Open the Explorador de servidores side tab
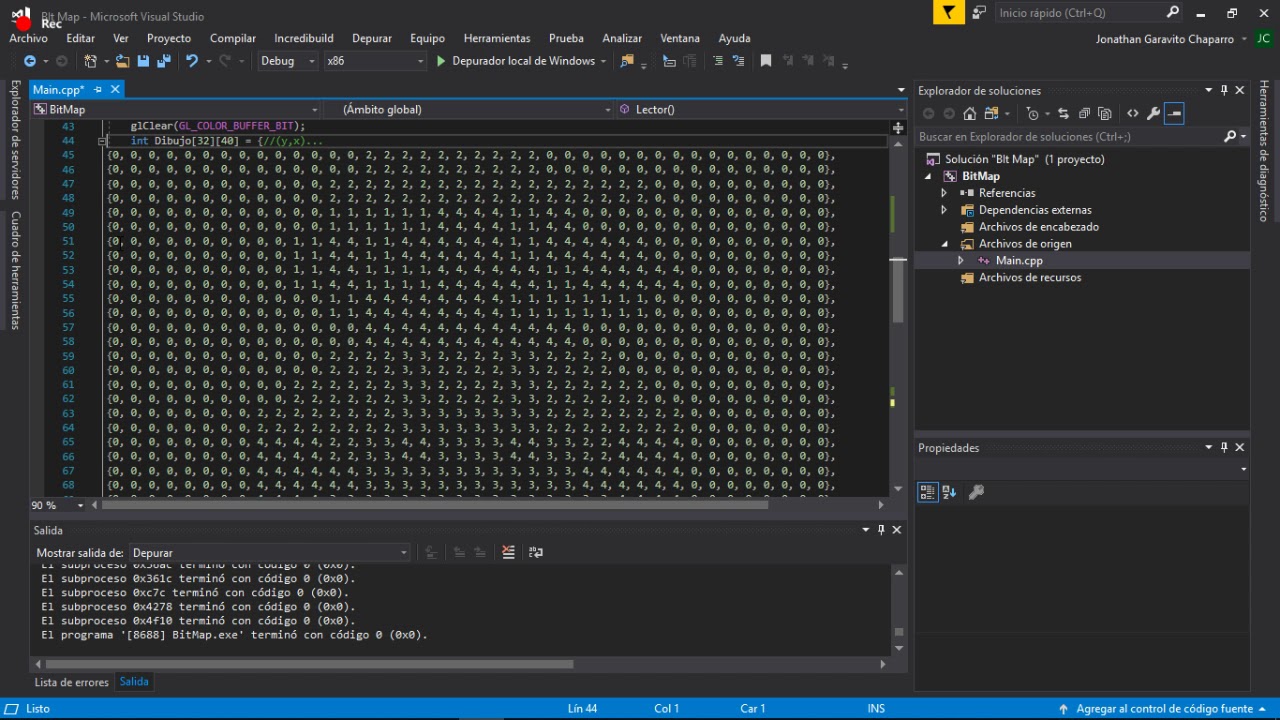Image resolution: width=1280 pixels, height=720 pixels. coord(15,139)
